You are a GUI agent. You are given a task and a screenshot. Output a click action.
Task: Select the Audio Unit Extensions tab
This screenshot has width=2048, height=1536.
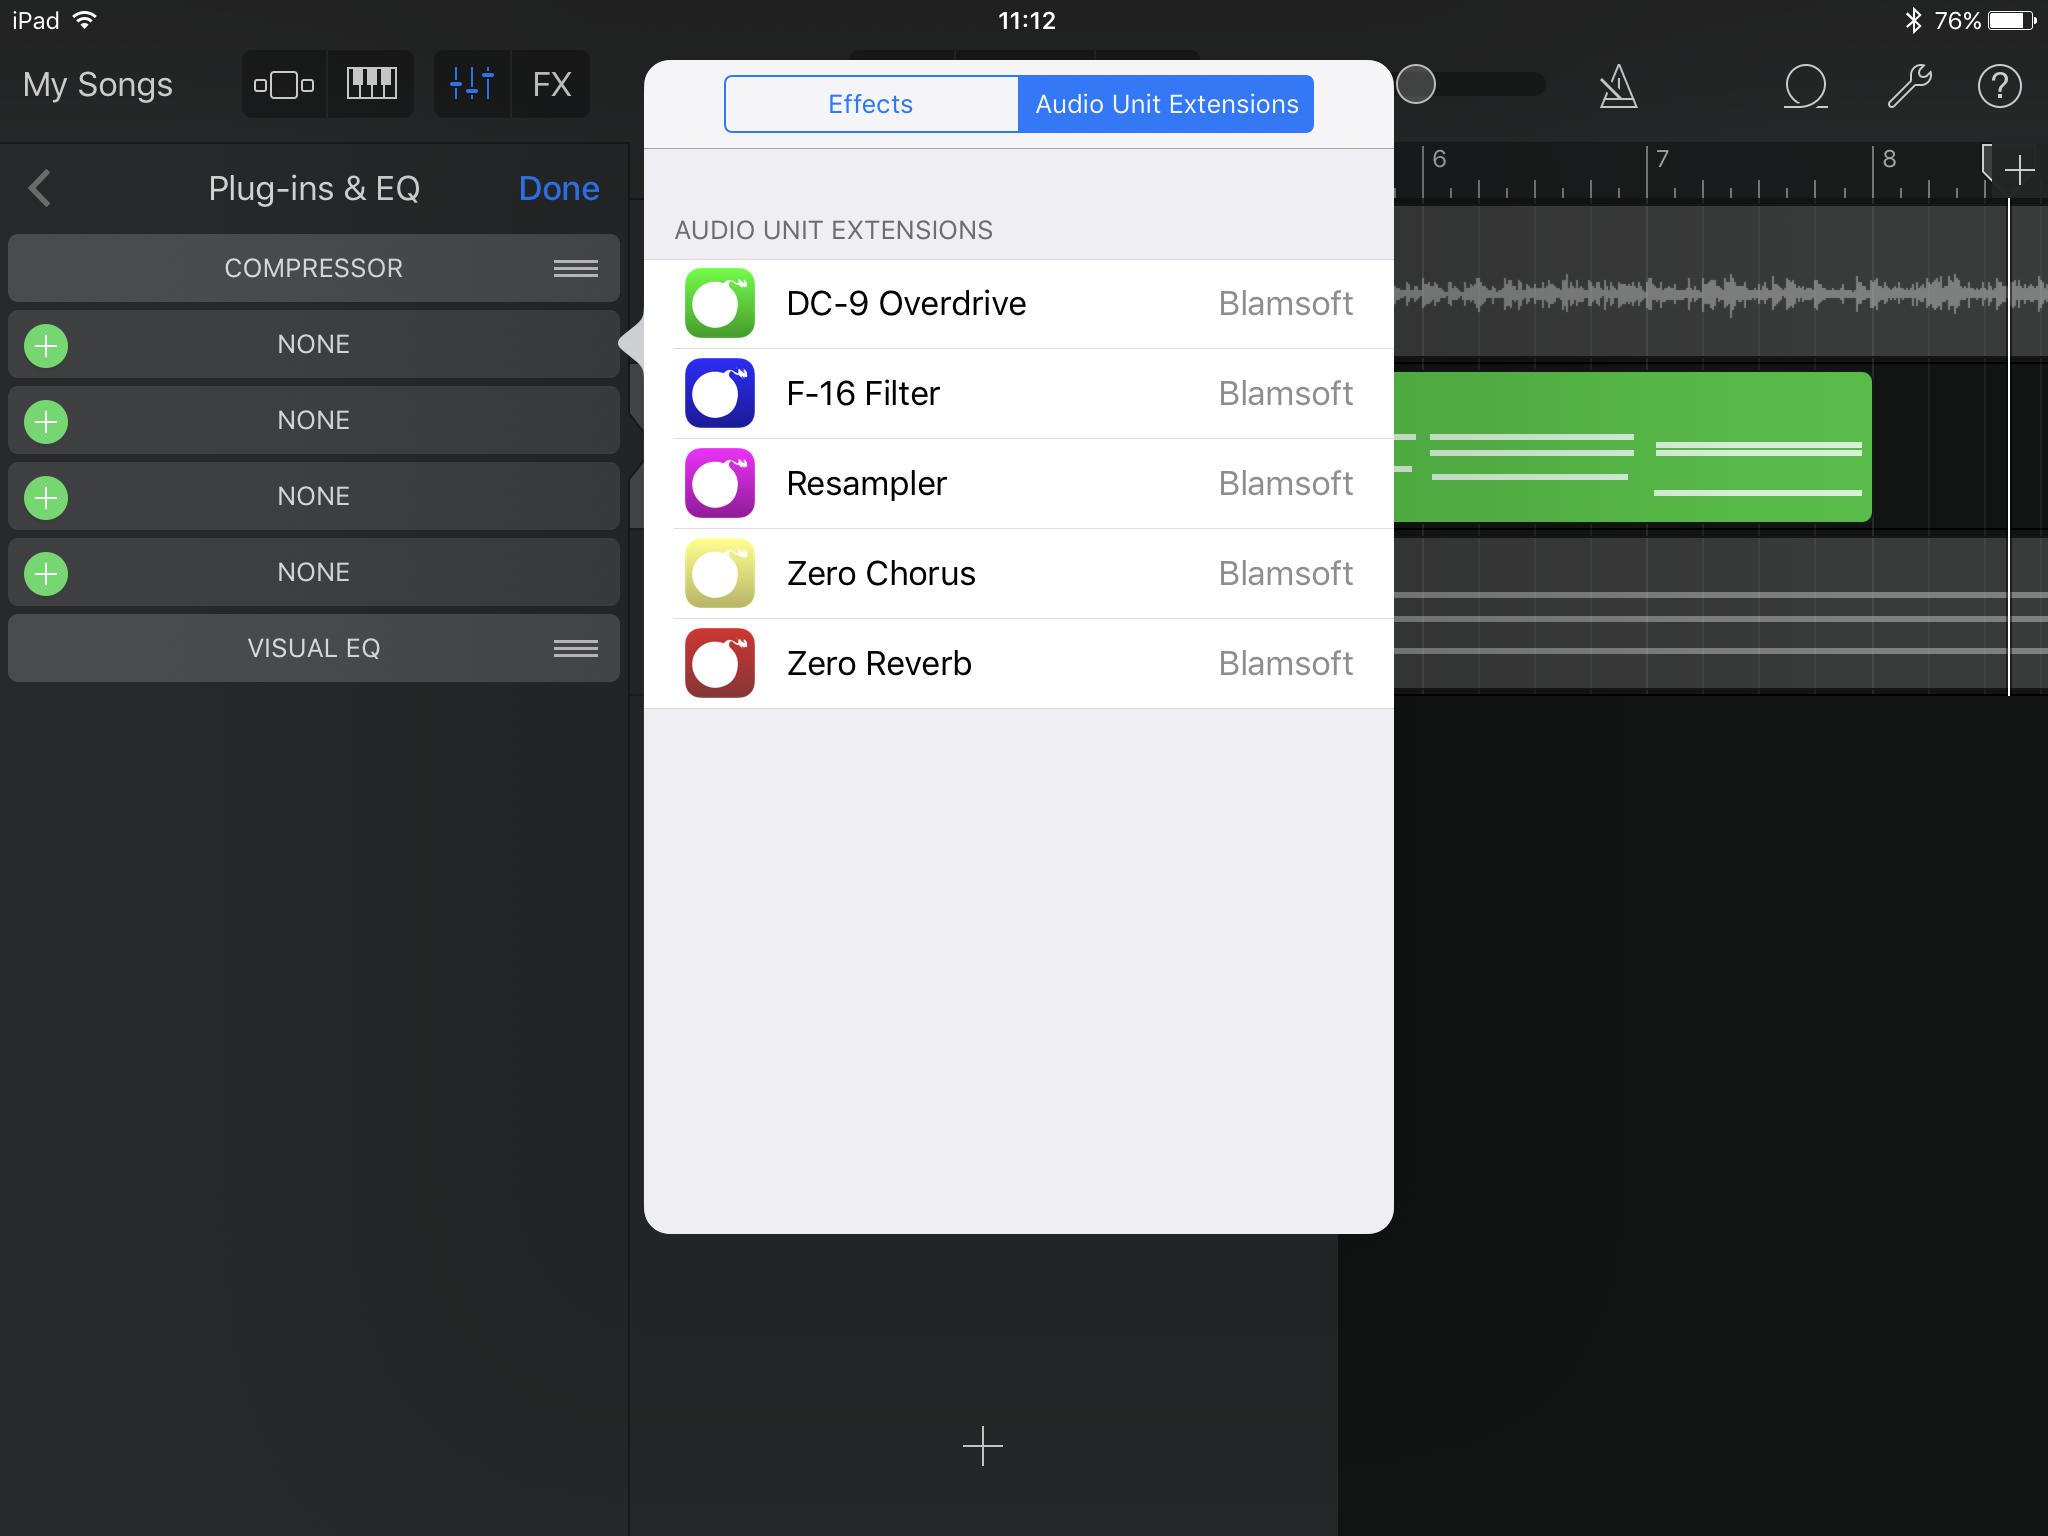1166,104
